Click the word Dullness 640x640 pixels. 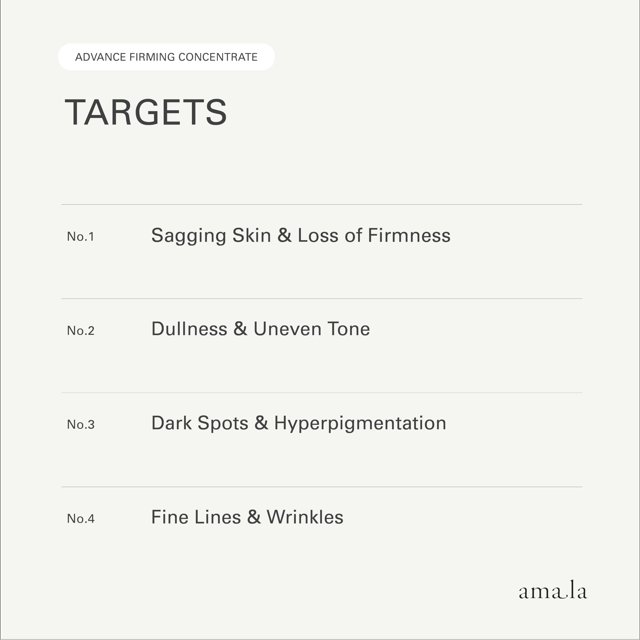click(x=189, y=329)
